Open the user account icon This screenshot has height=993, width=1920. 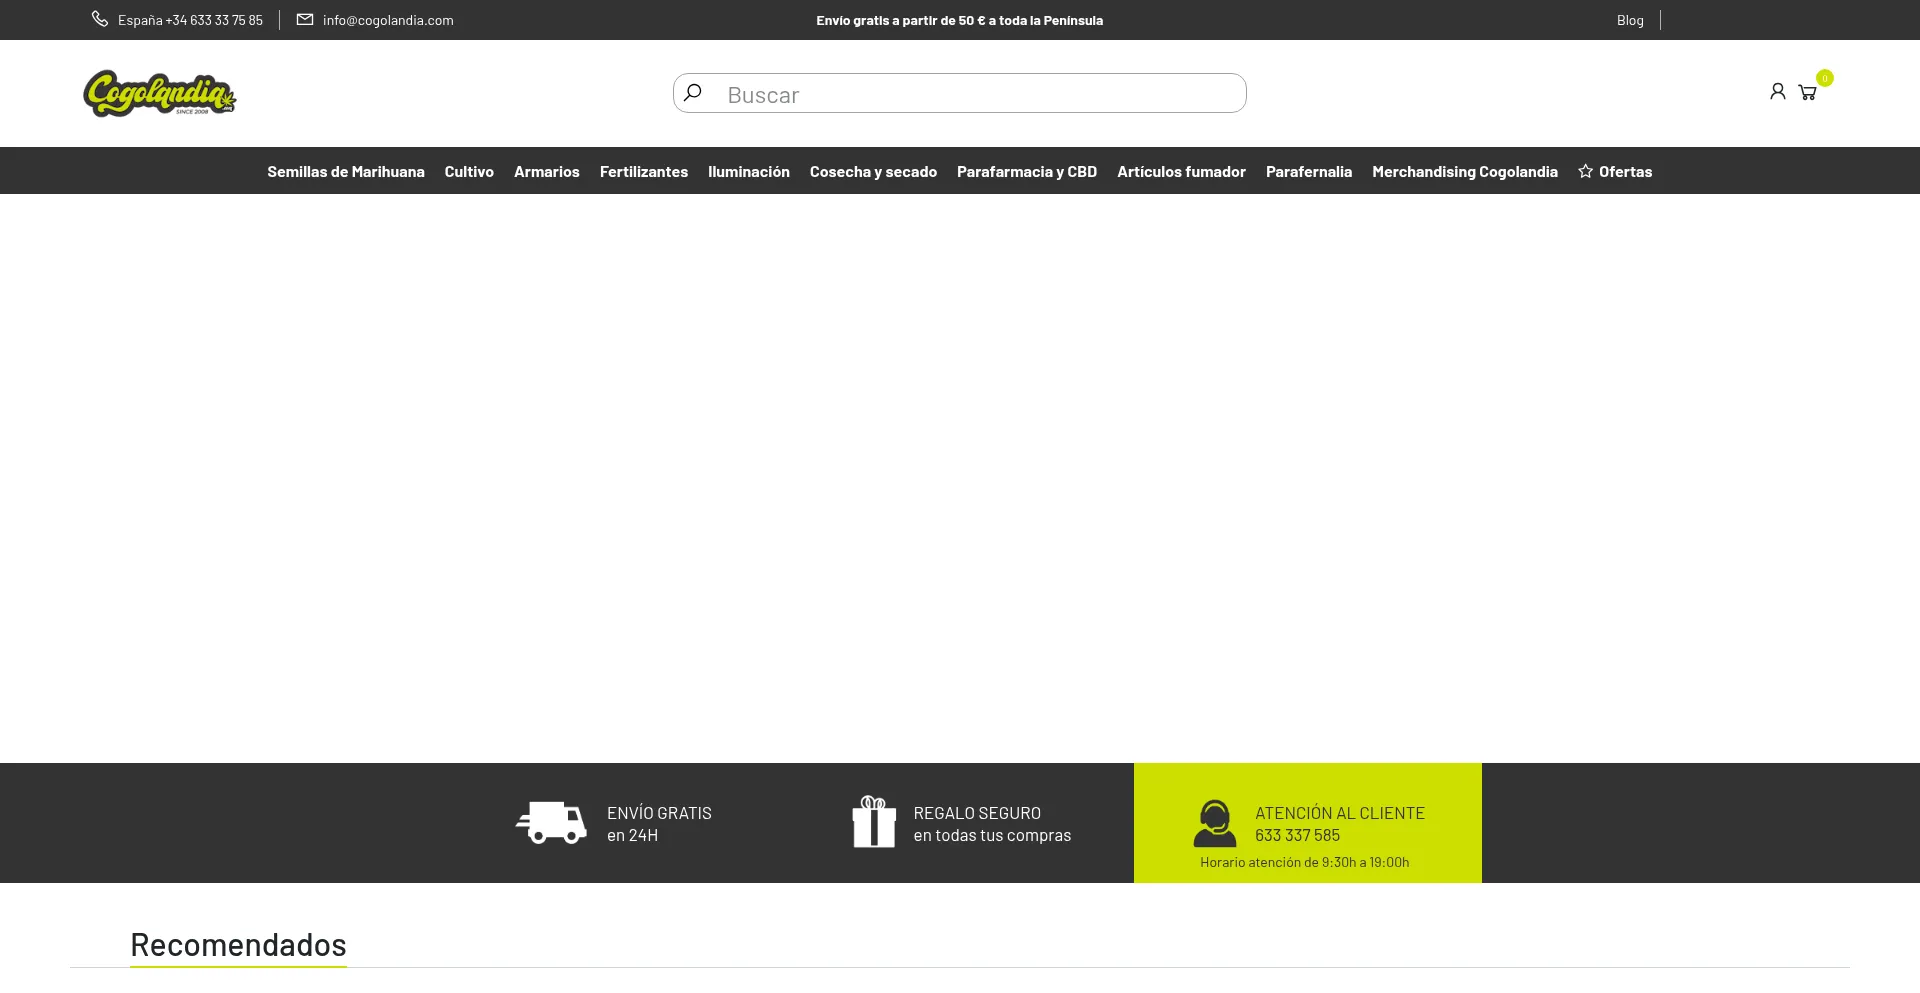click(x=1777, y=92)
